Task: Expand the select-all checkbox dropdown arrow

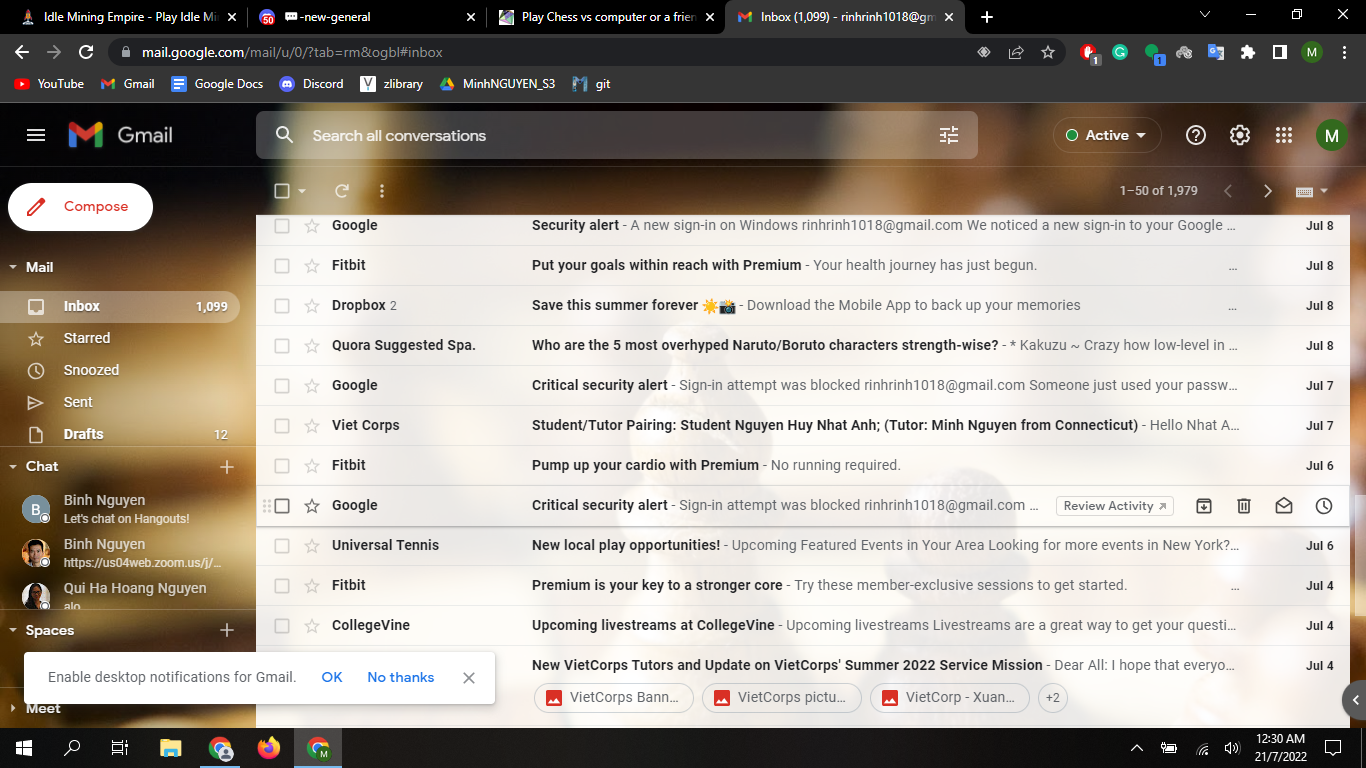Action: pos(302,191)
